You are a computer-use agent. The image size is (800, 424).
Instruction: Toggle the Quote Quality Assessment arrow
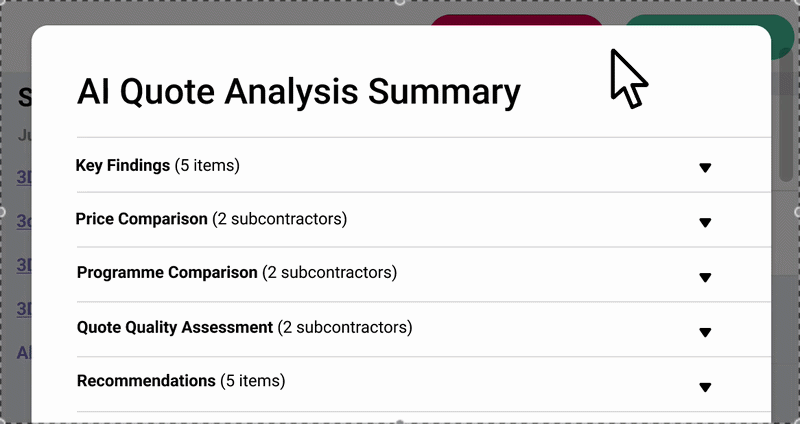[705, 332]
